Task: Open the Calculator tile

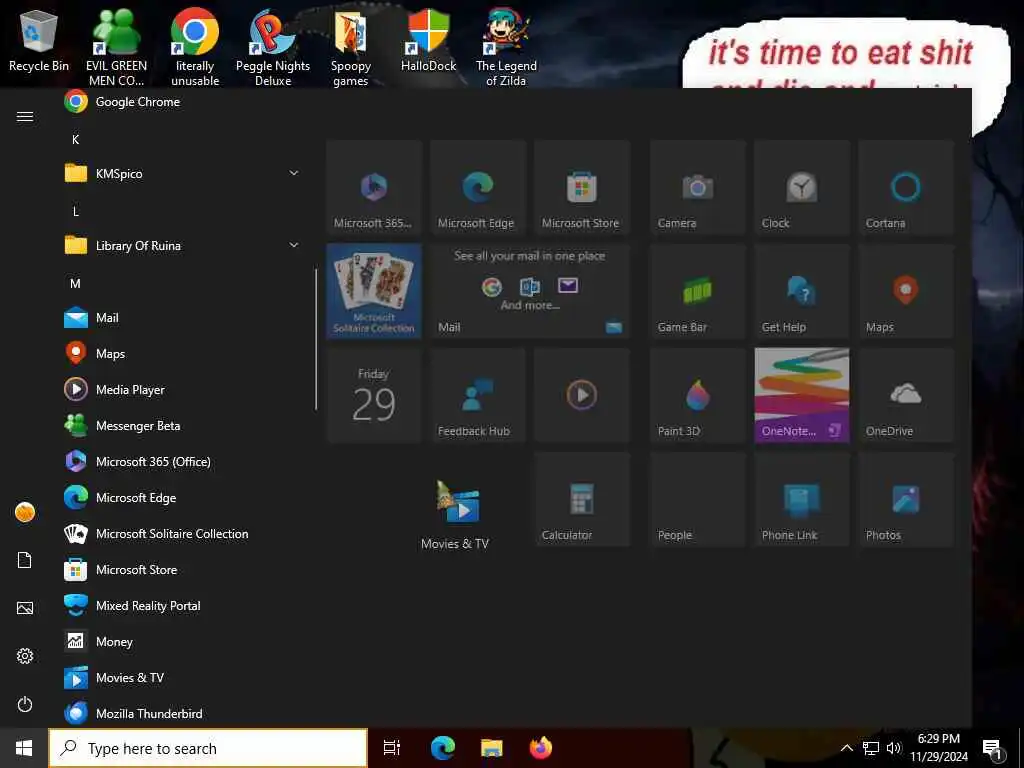Action: pyautogui.click(x=581, y=499)
